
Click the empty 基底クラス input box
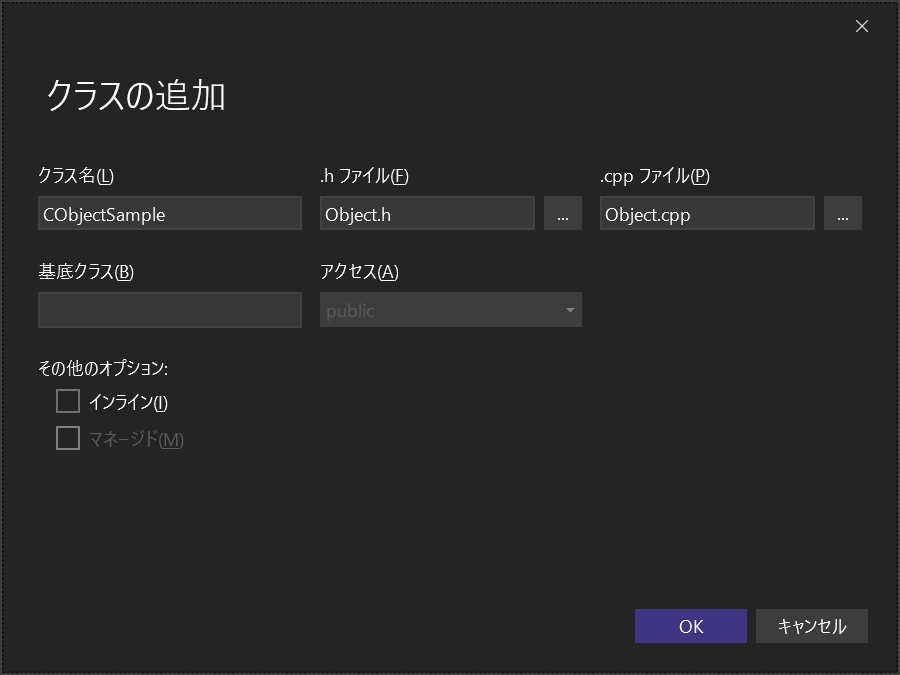169,310
